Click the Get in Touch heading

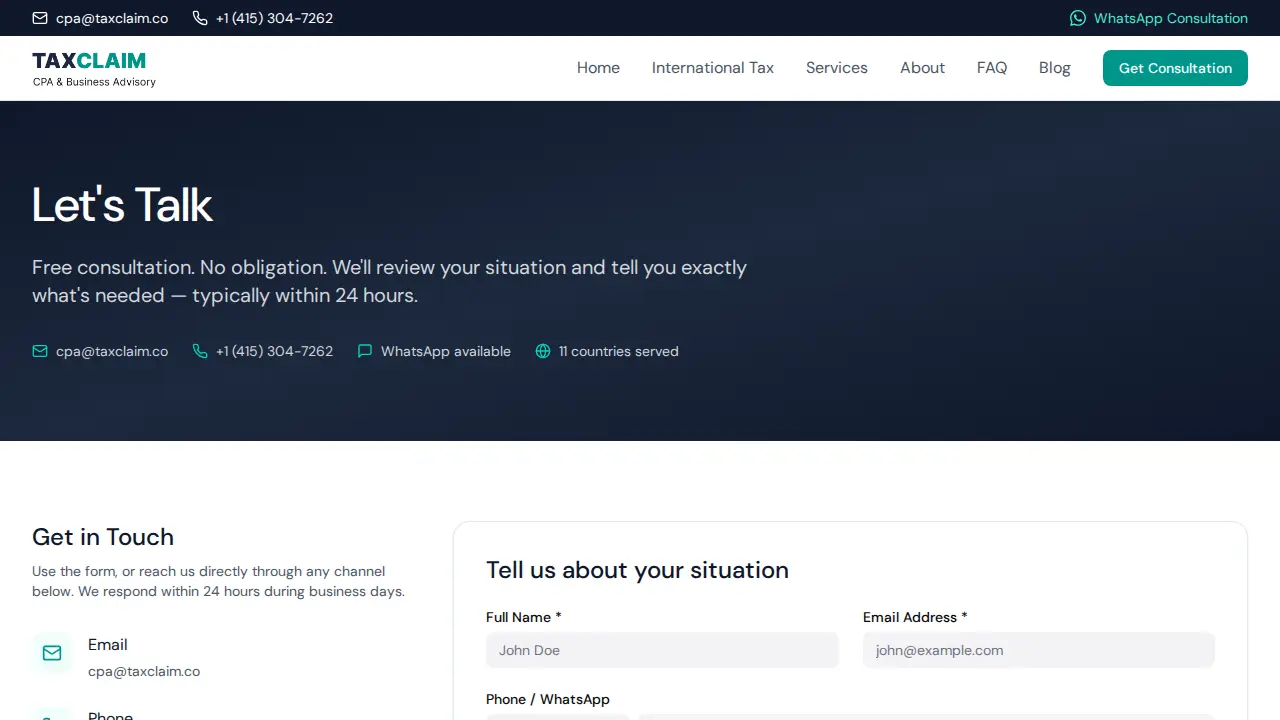click(103, 537)
